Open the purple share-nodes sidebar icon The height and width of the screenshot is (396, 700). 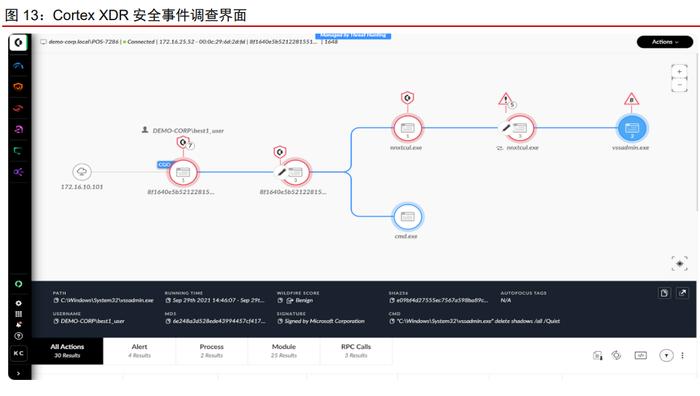click(18, 172)
